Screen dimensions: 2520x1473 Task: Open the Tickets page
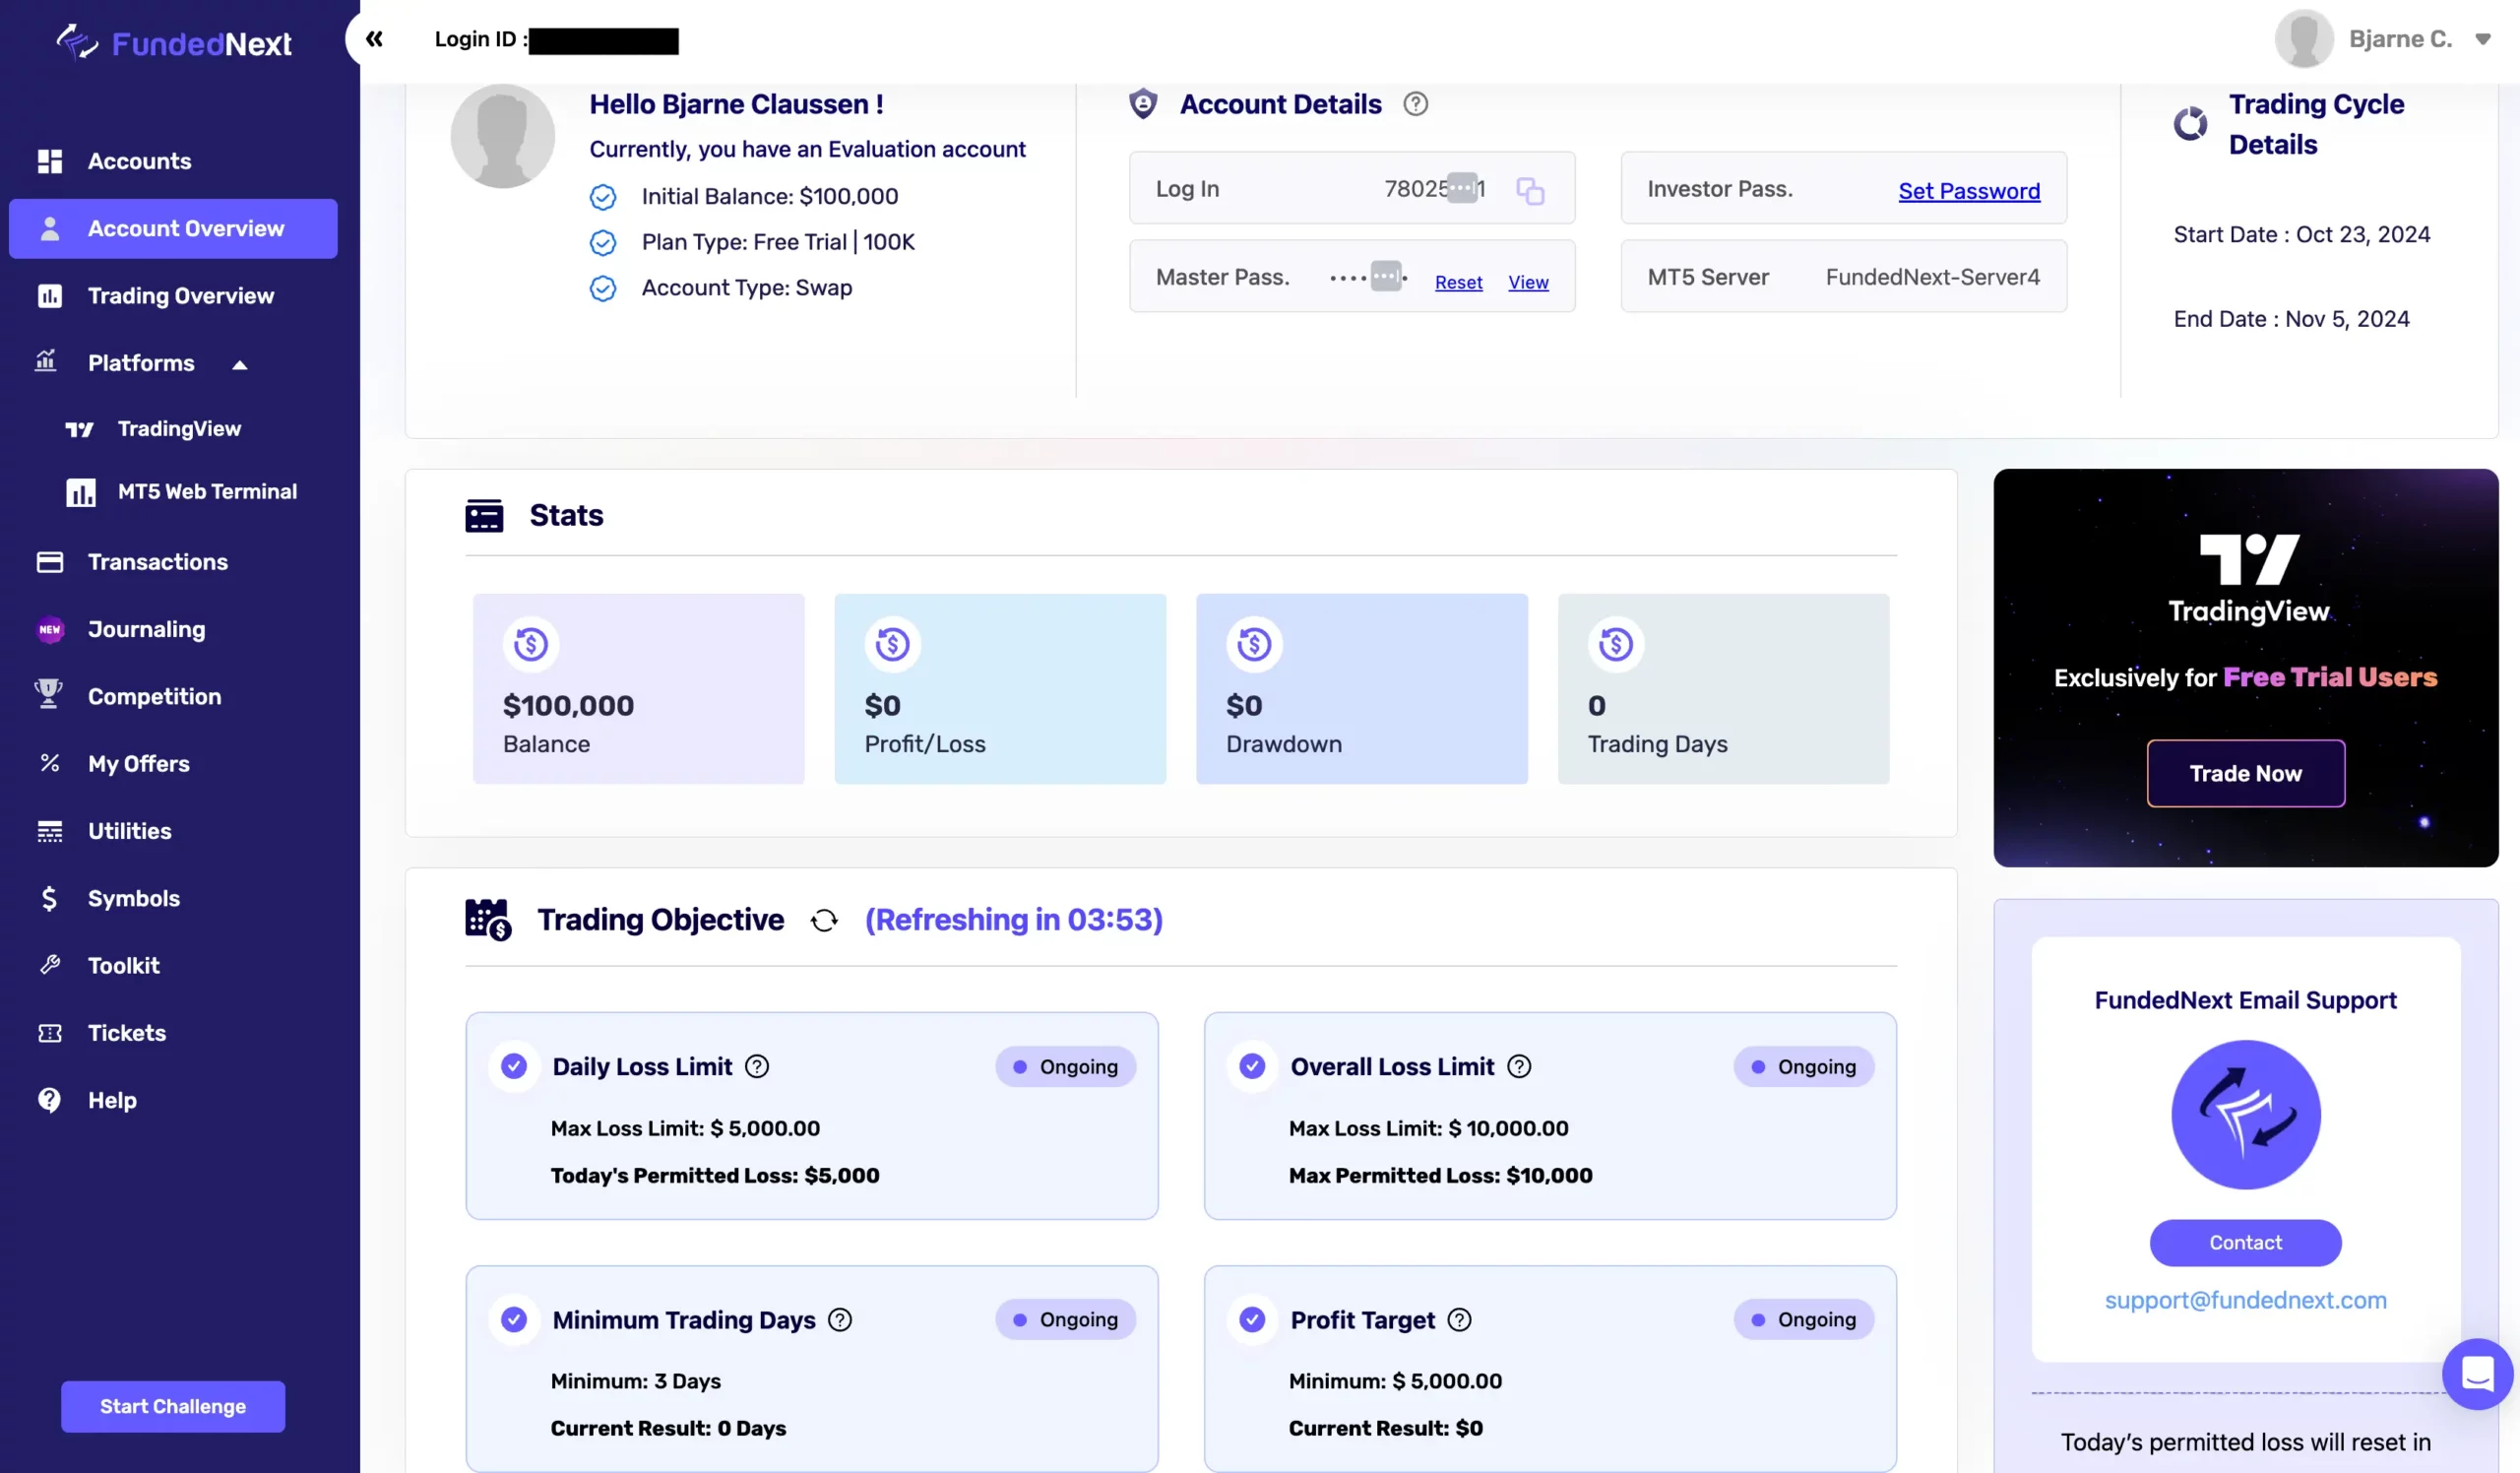coord(126,1033)
